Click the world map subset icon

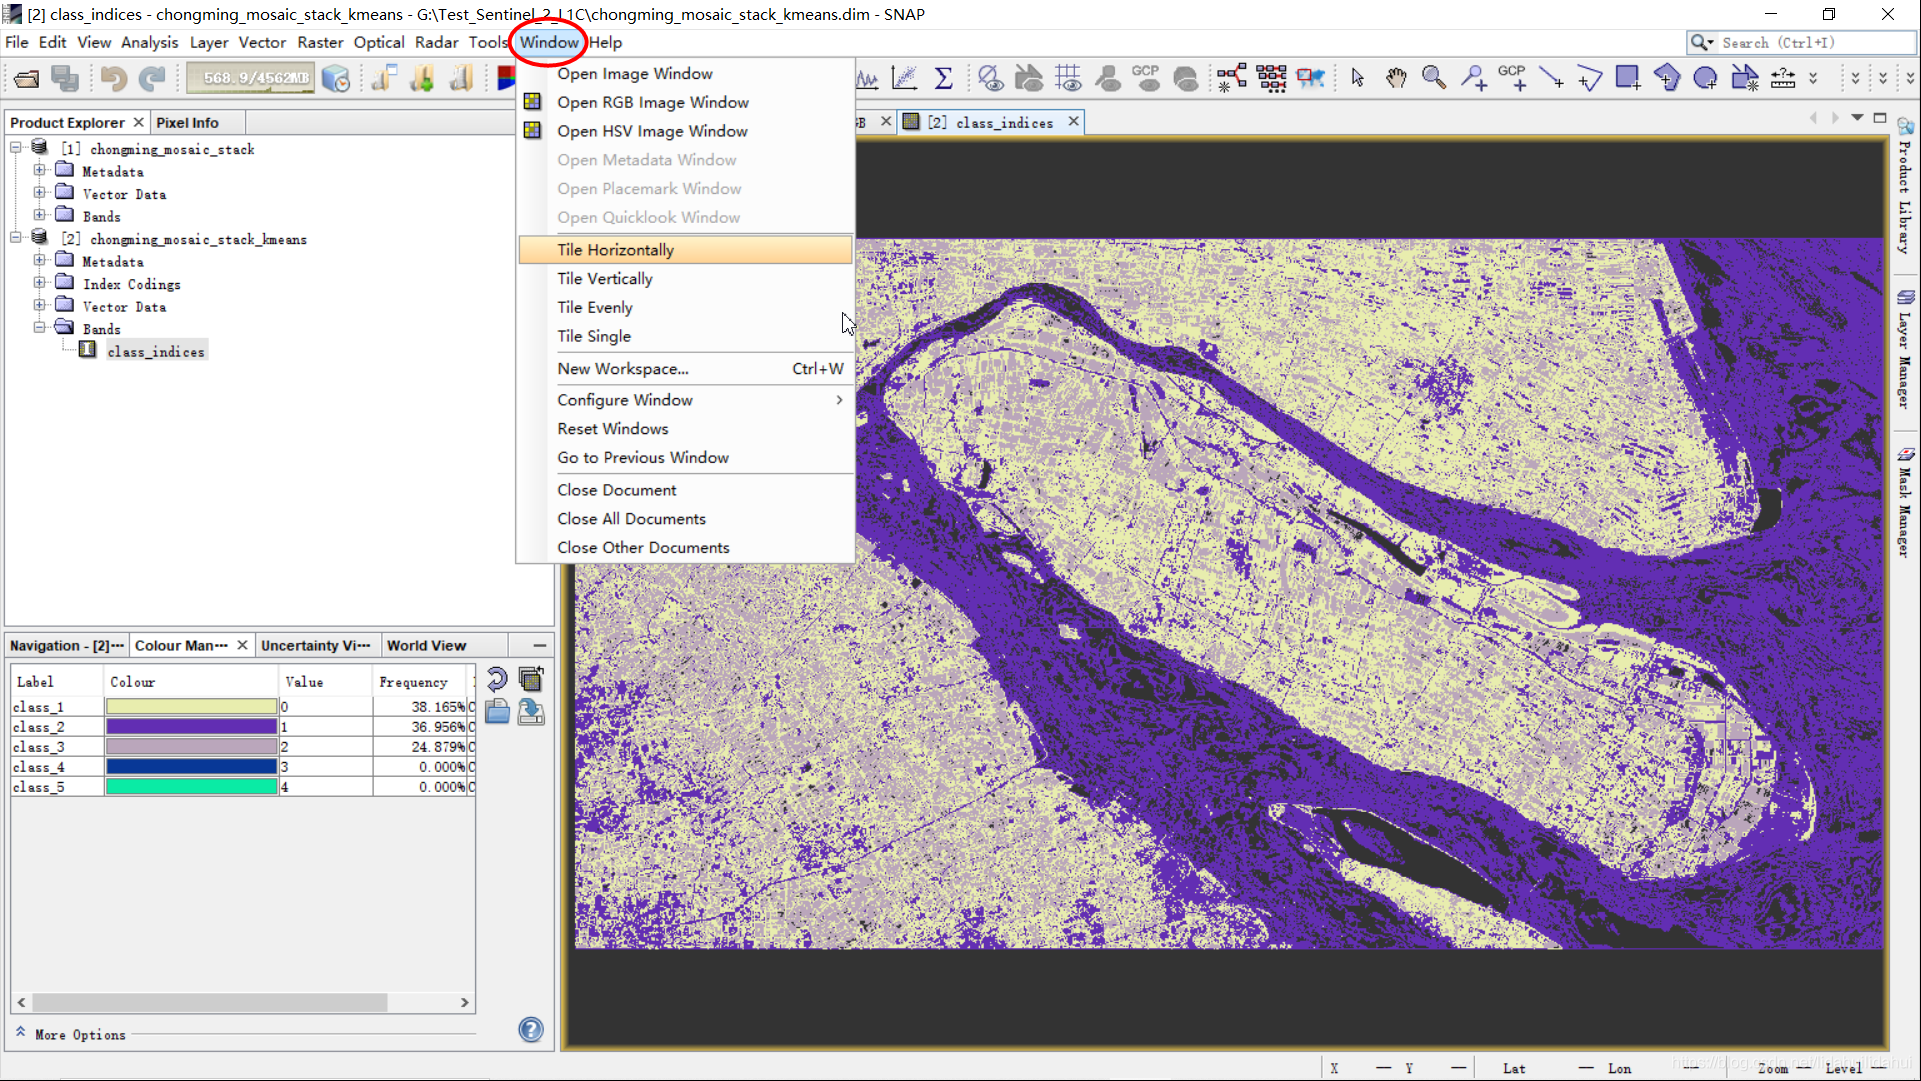(1310, 78)
